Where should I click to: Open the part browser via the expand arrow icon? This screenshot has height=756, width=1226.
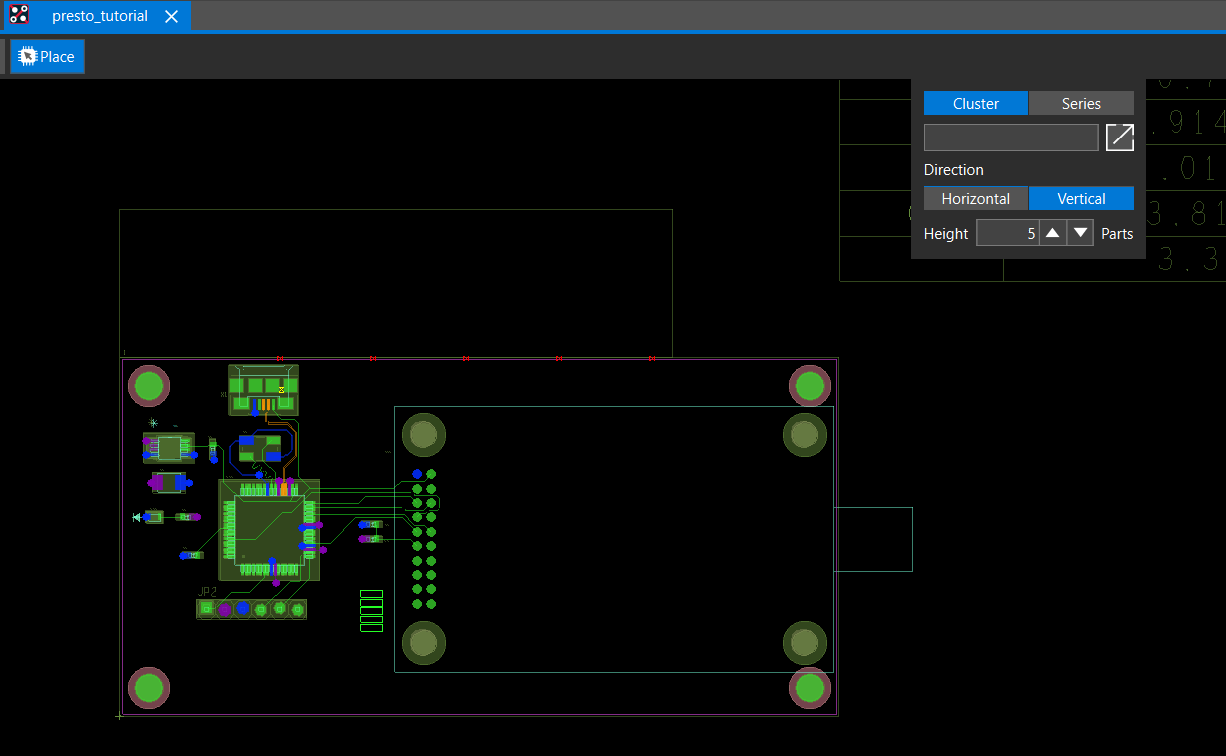[1119, 137]
